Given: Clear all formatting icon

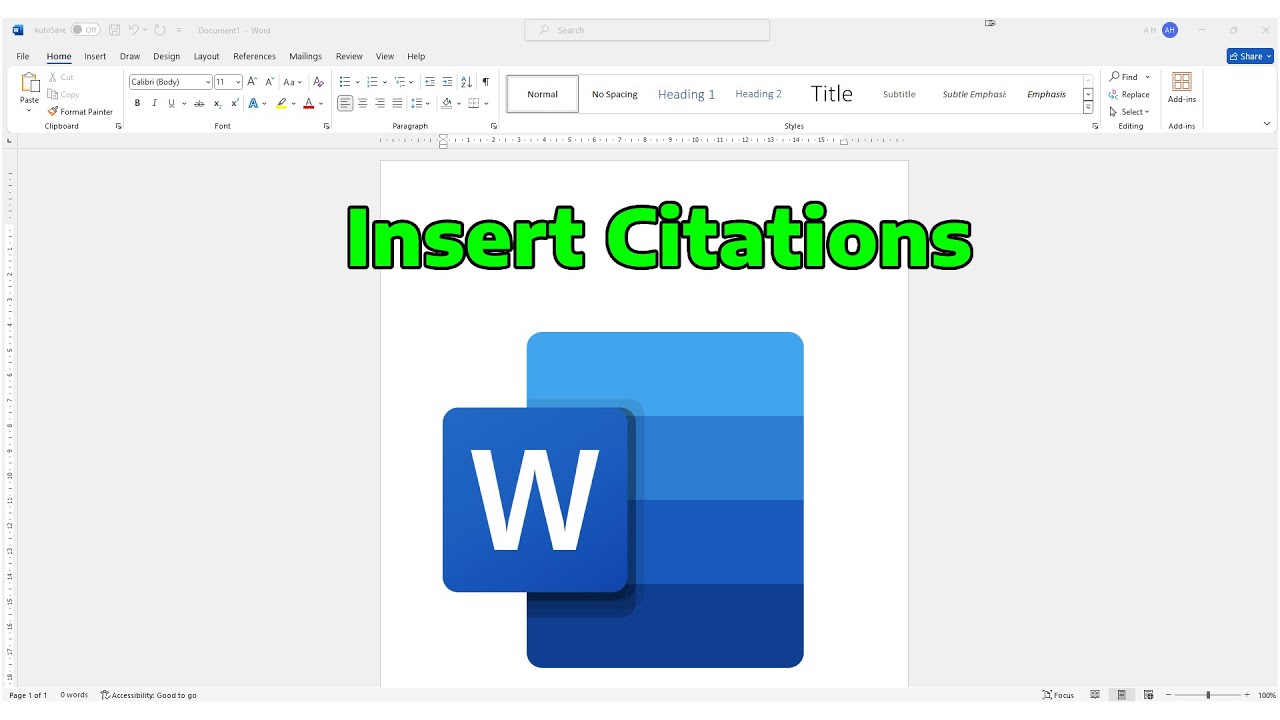Looking at the screenshot, I should click(x=319, y=82).
